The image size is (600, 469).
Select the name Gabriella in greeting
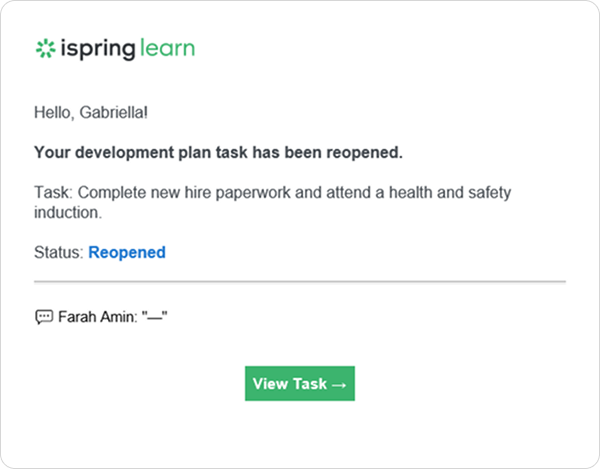(x=112, y=113)
